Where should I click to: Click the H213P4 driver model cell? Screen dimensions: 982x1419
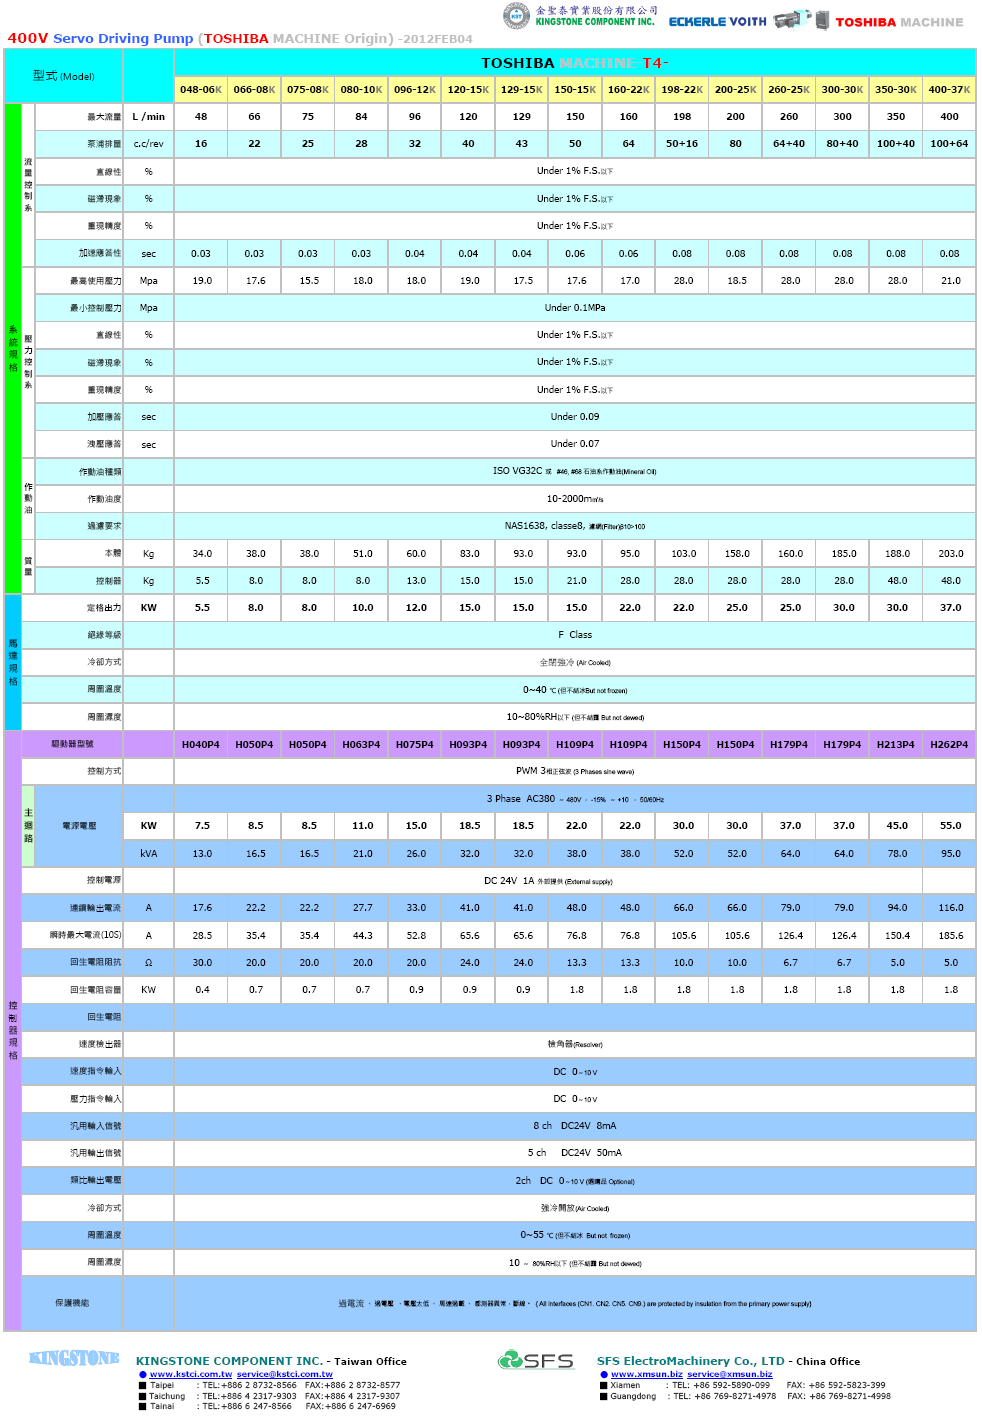(896, 744)
